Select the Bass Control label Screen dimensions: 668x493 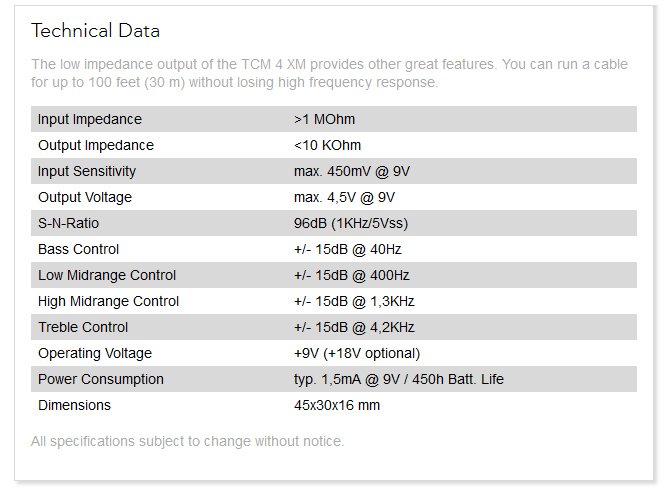click(79, 250)
